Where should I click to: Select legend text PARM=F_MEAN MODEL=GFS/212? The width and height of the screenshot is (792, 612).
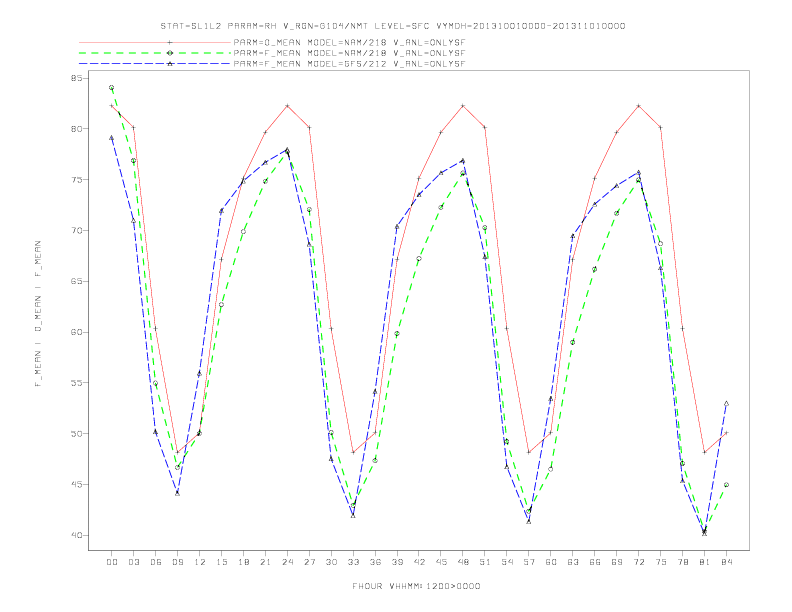pos(310,64)
